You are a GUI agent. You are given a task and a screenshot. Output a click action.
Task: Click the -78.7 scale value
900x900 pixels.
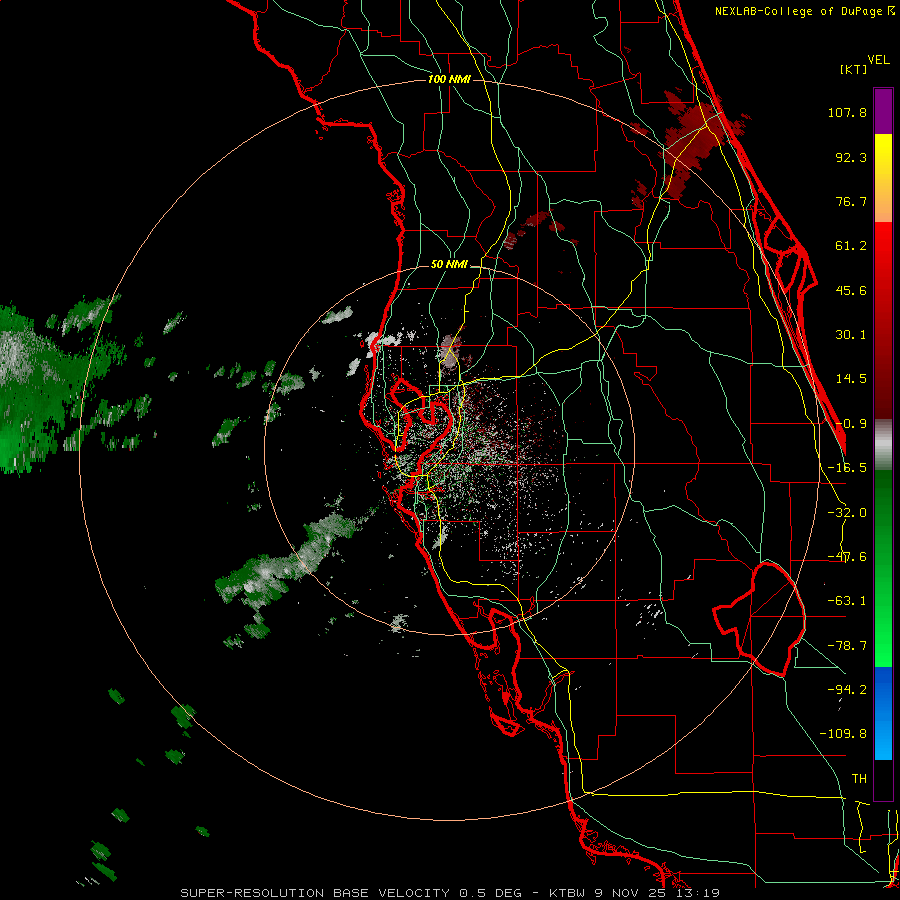click(847, 646)
